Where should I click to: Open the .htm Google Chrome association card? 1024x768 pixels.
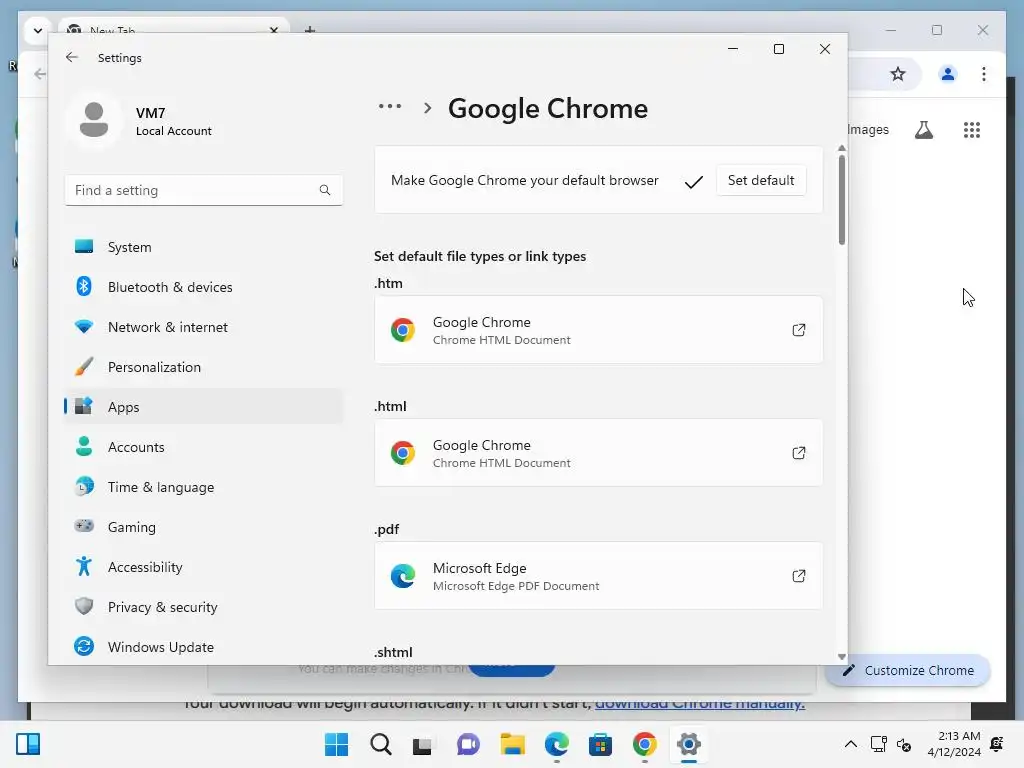point(598,330)
